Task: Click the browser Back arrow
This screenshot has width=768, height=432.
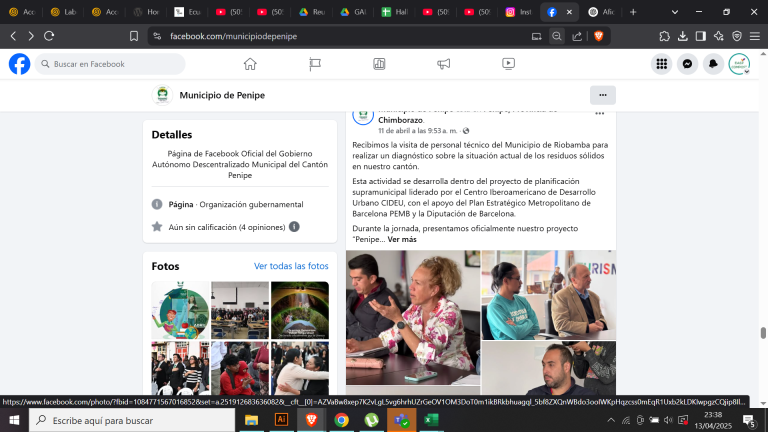Action: tap(13, 36)
